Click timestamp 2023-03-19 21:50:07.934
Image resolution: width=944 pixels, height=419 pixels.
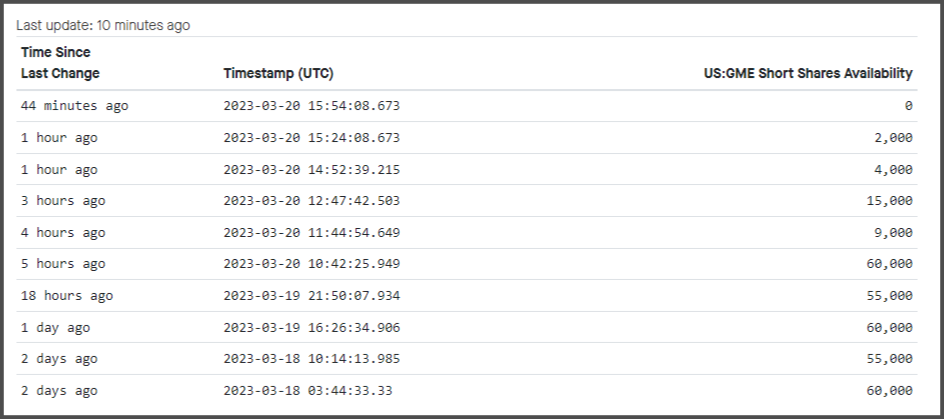[x=311, y=296]
